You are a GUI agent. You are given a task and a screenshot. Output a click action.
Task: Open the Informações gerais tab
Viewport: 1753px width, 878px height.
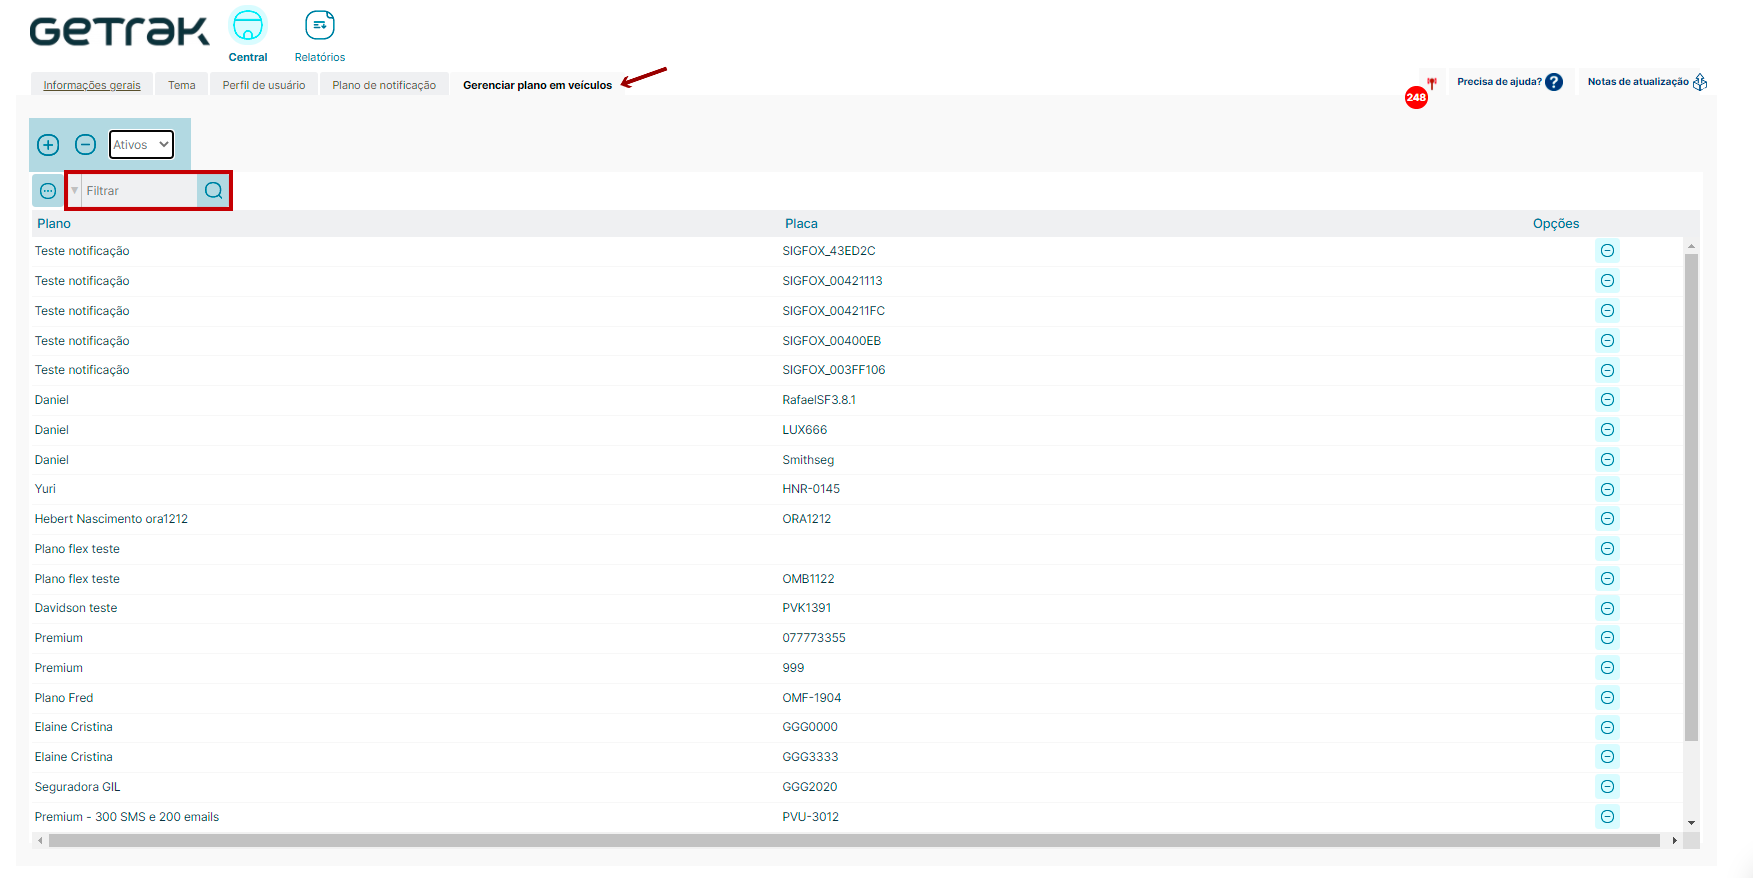click(x=92, y=85)
